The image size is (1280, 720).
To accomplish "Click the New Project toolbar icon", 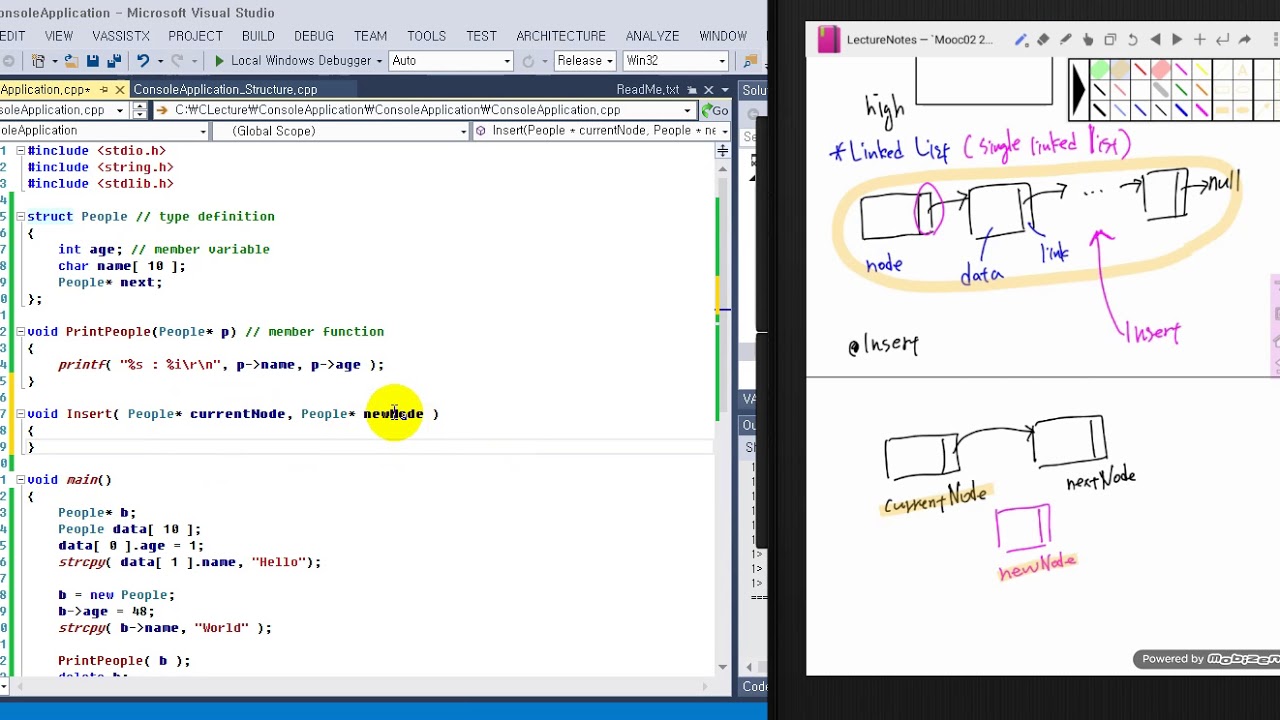I will point(38,61).
